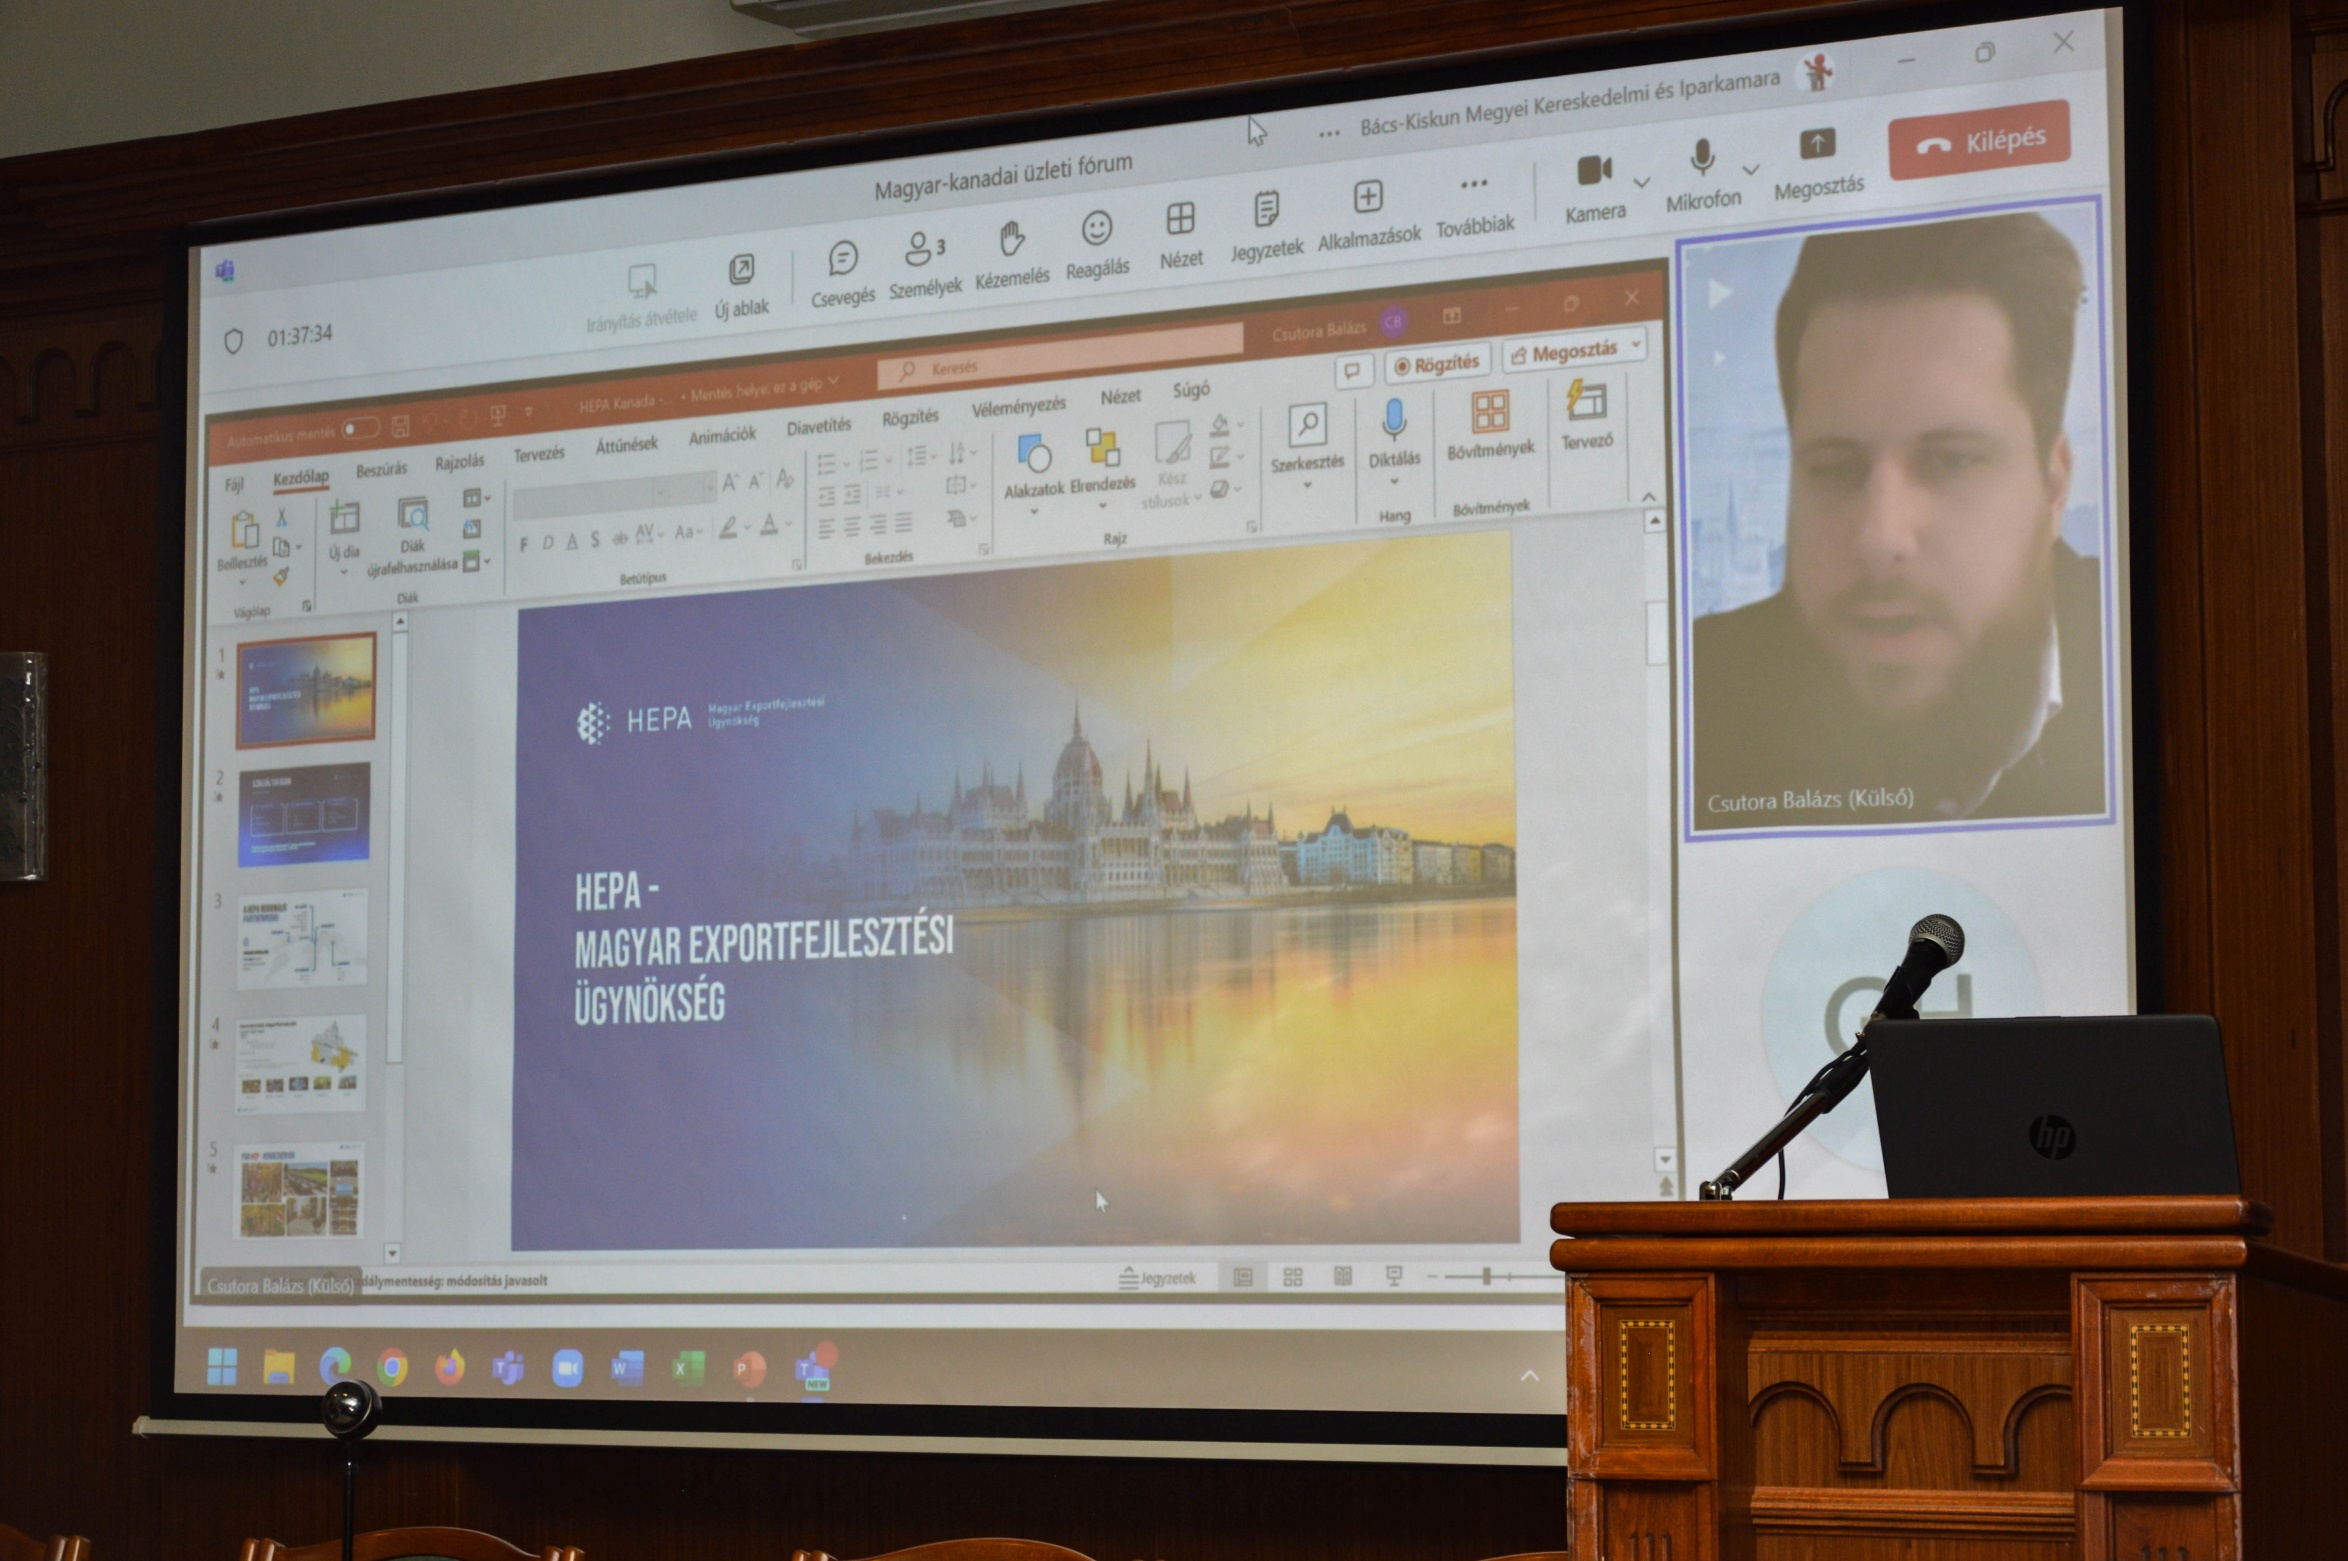Switch to the Tervezés tab
2348x1561 pixels.
coord(539,454)
